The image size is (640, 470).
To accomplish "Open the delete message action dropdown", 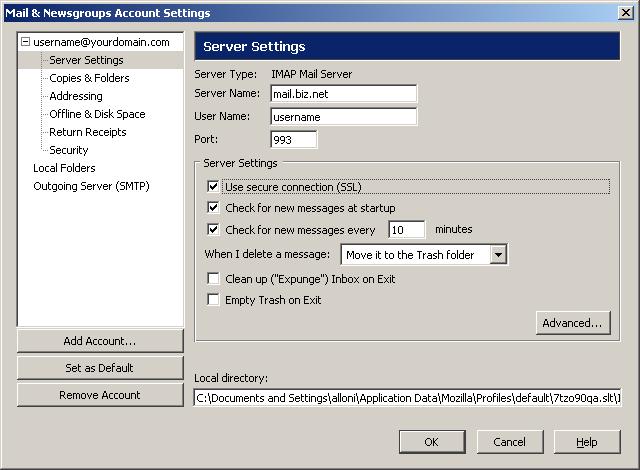I will 498,255.
